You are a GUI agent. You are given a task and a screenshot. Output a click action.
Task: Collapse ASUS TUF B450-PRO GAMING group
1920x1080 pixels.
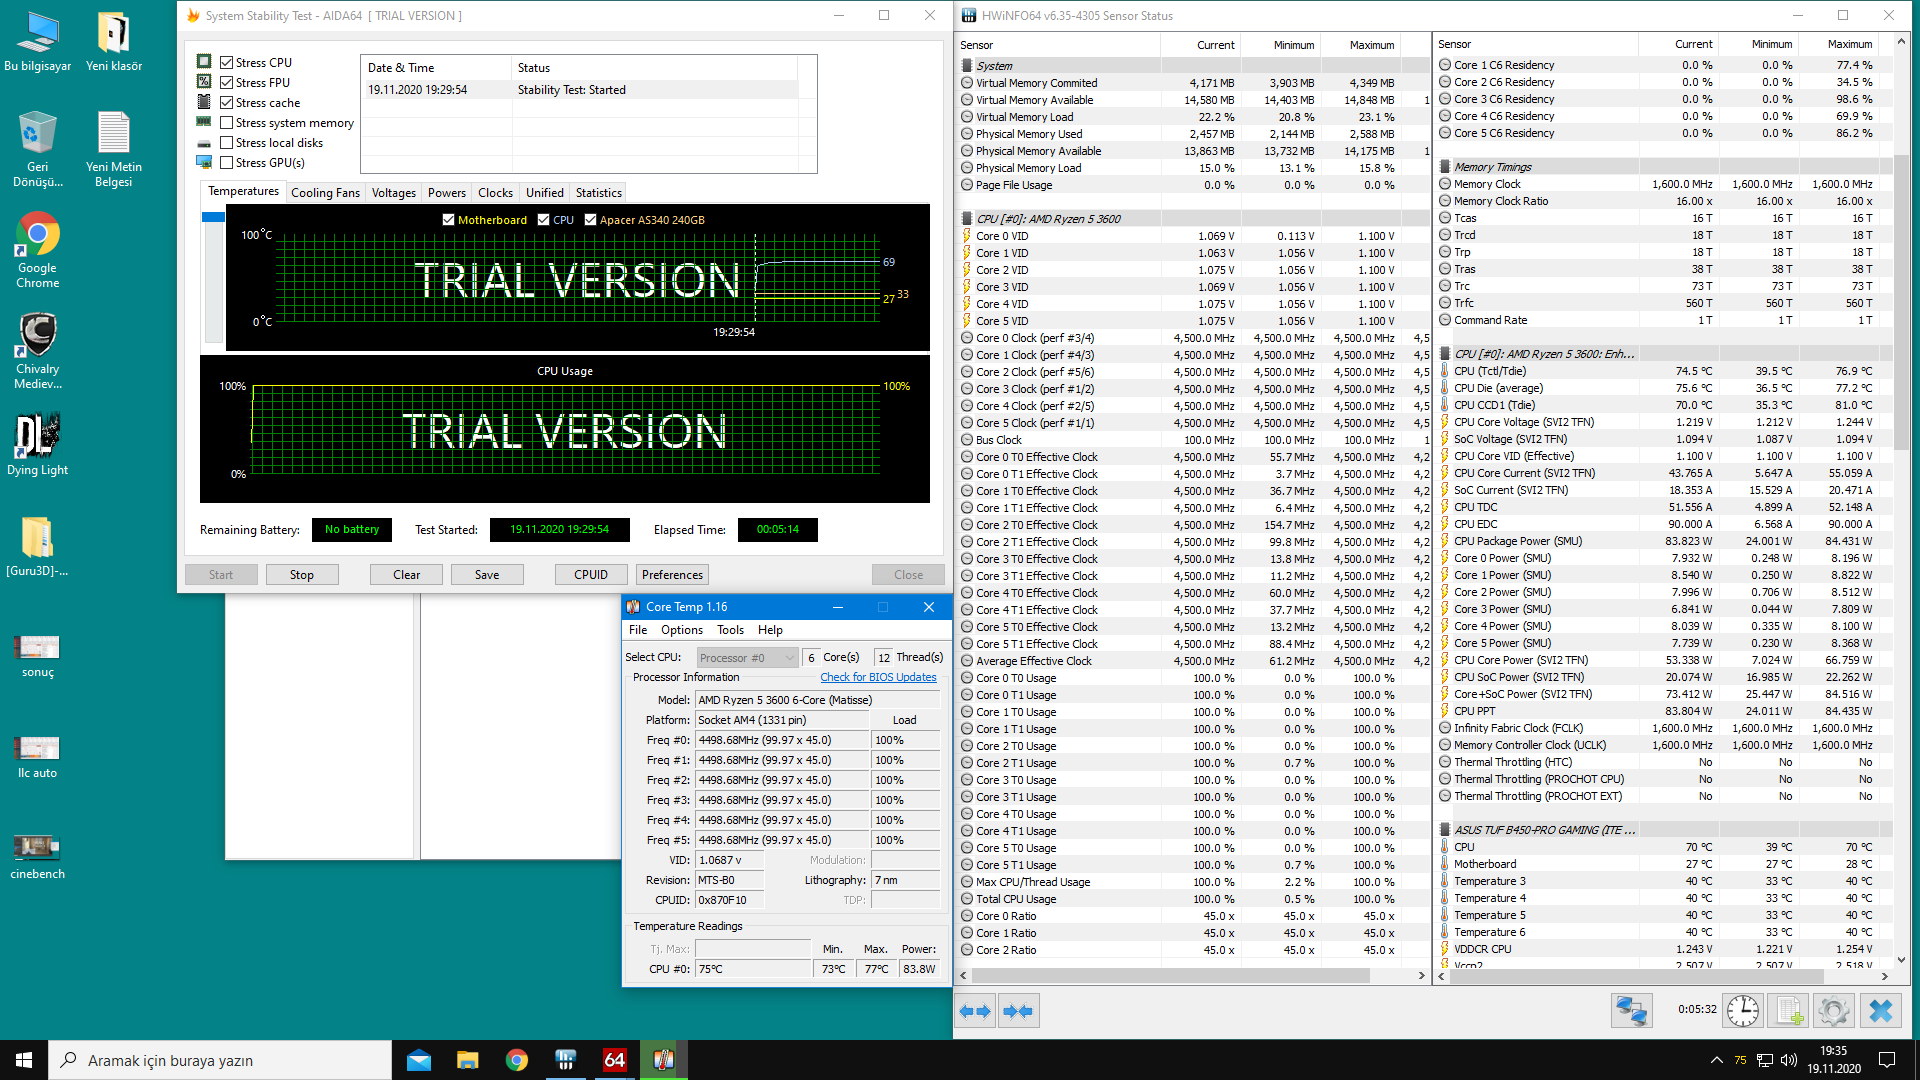(x=1445, y=830)
